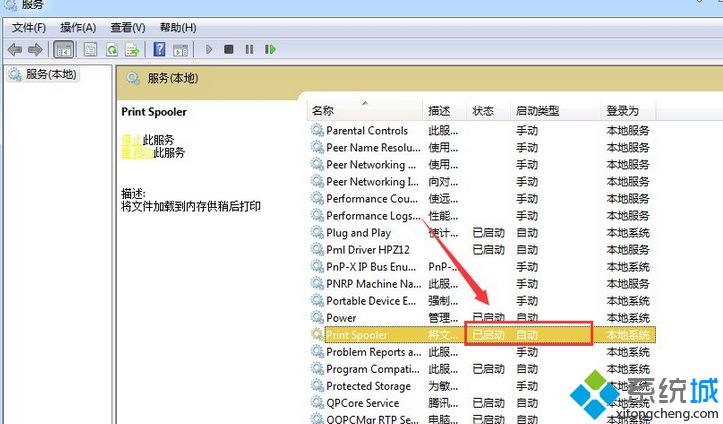Click the gear icon beside Program Compati...

317,369
